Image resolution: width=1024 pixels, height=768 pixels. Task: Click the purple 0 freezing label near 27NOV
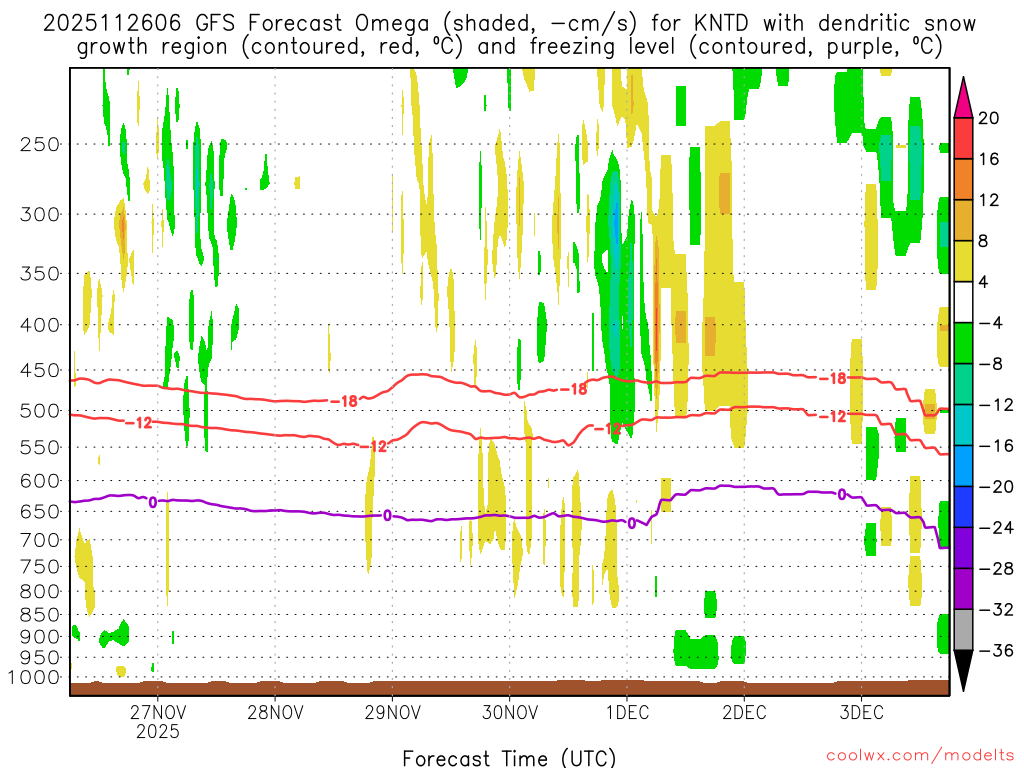(153, 502)
